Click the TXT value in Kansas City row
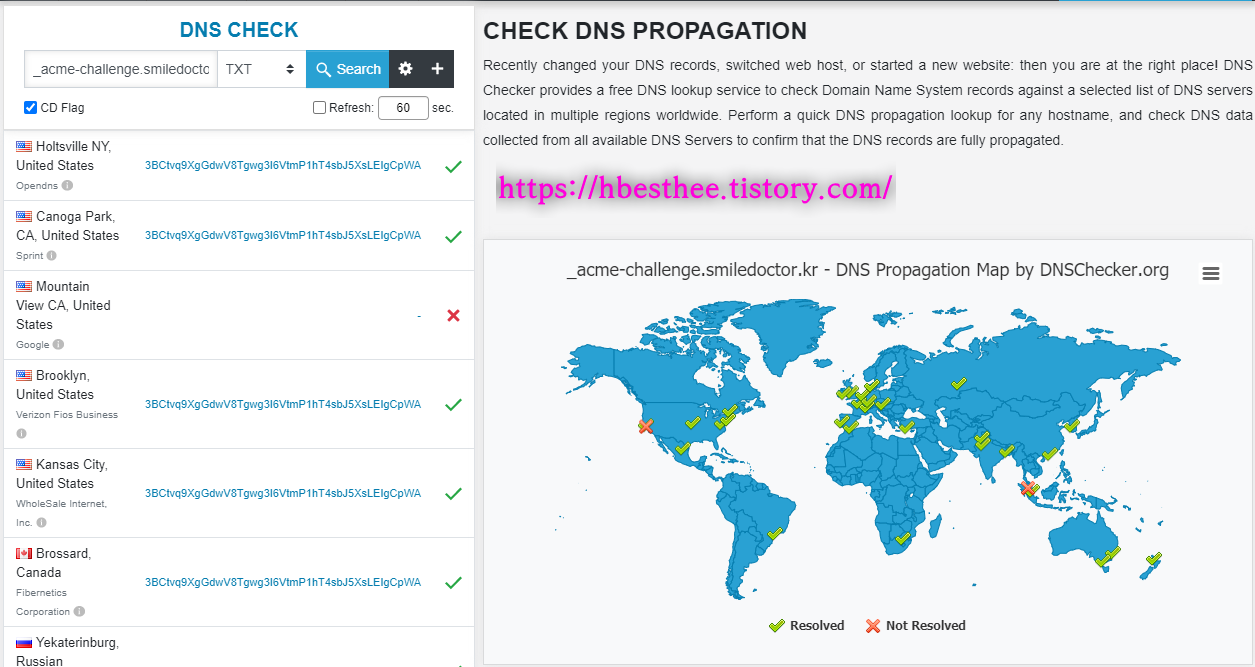This screenshot has height=667, width=1255. tap(283, 493)
